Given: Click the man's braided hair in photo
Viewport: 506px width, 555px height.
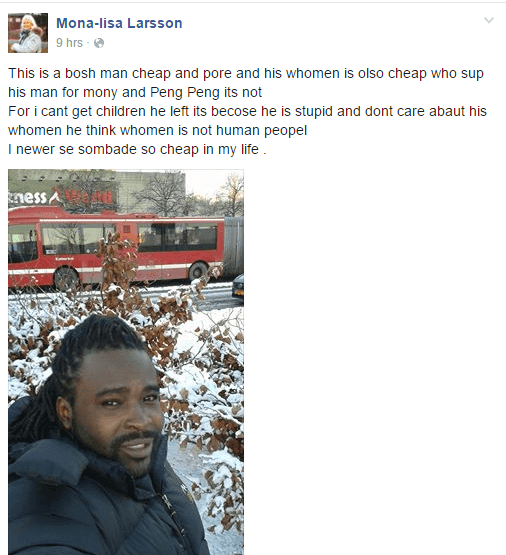Looking at the screenshot, I should pyautogui.click(x=88, y=354).
